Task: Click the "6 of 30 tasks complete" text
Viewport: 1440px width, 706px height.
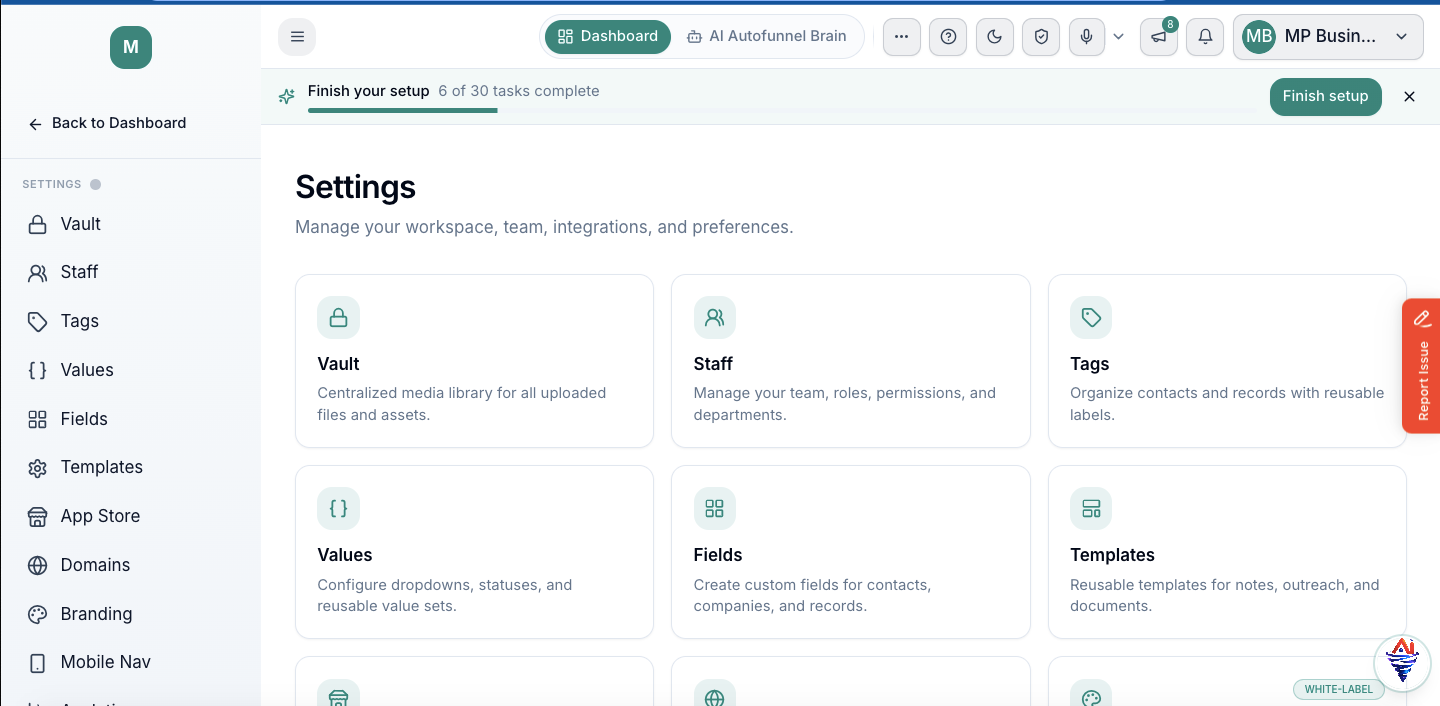Action: coord(519,91)
